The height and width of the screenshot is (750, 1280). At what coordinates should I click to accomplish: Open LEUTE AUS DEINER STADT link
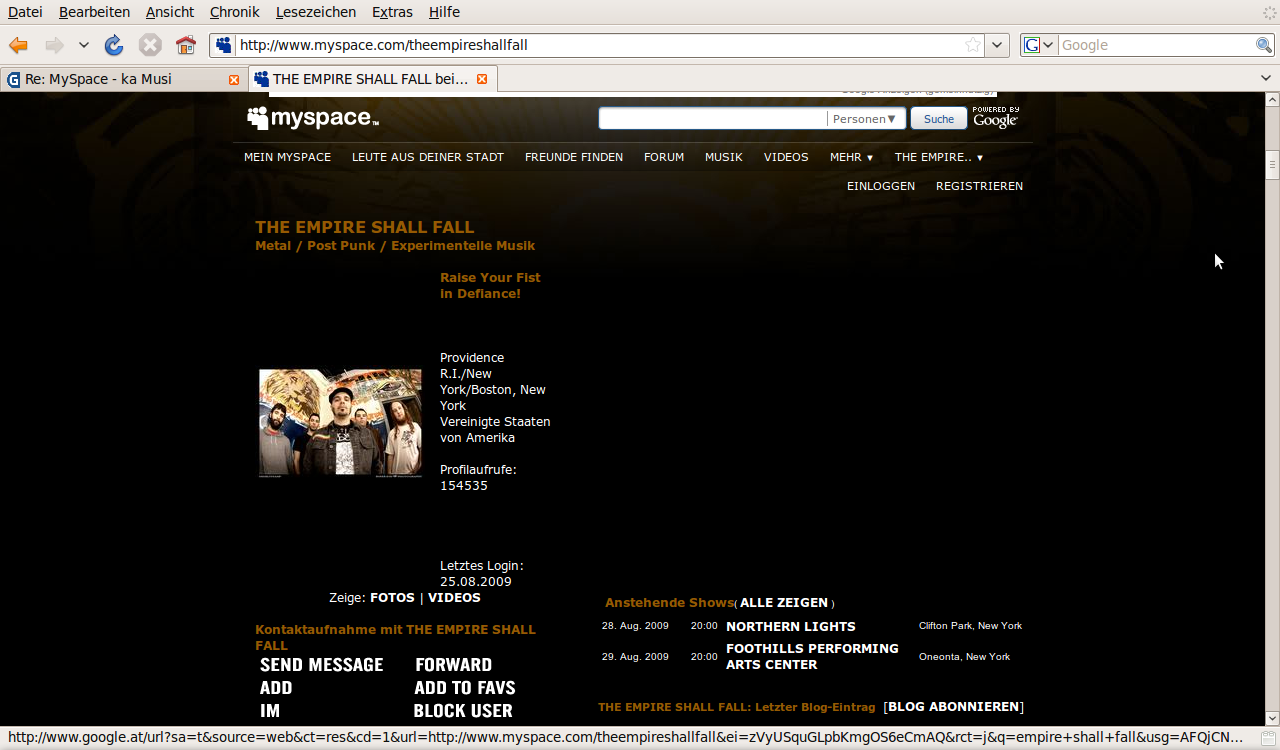(428, 157)
